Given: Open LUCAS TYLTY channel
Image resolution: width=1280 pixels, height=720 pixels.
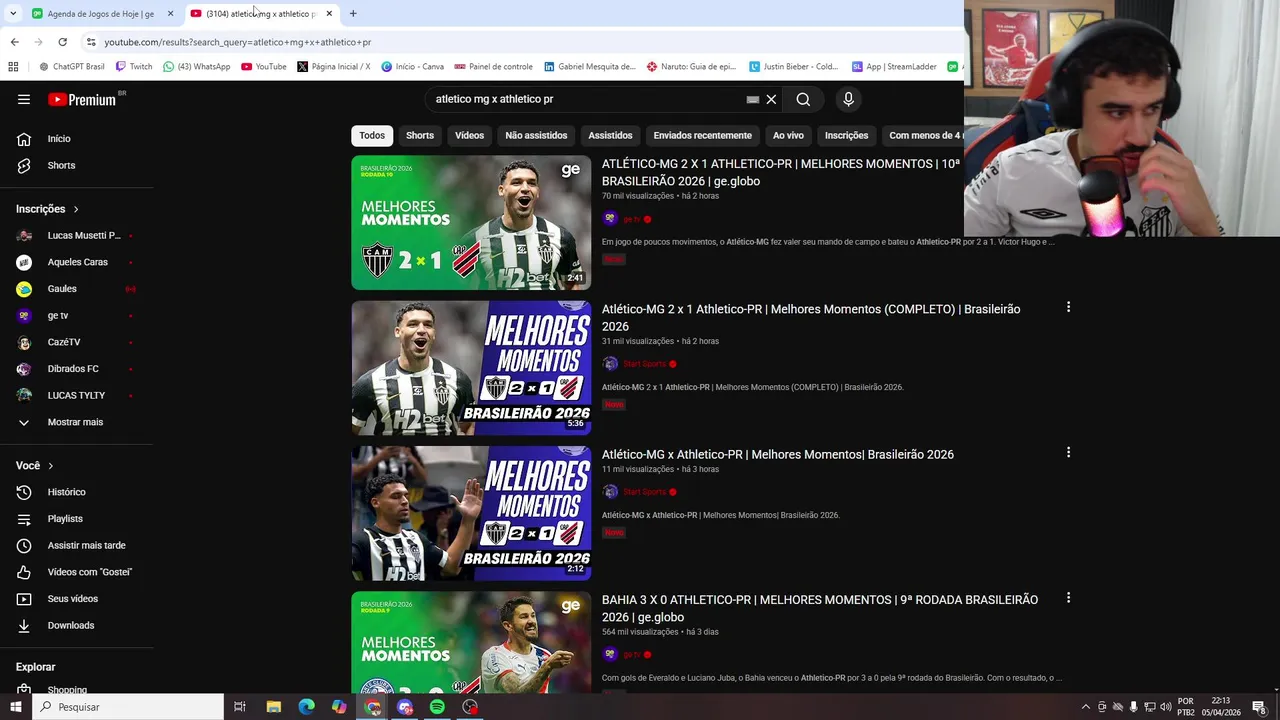Looking at the screenshot, I should tap(77, 395).
